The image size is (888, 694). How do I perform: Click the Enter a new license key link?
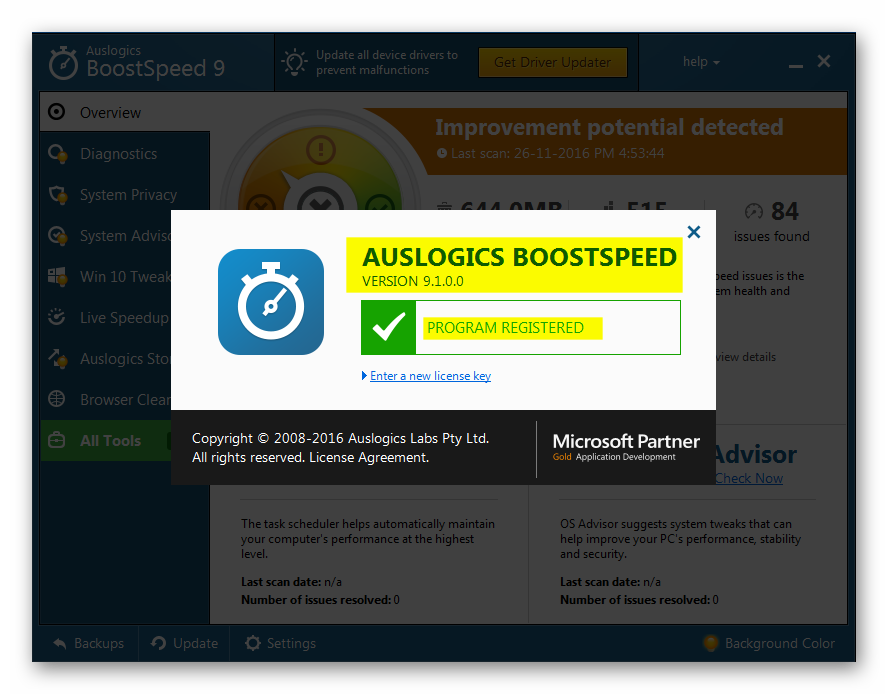[430, 376]
